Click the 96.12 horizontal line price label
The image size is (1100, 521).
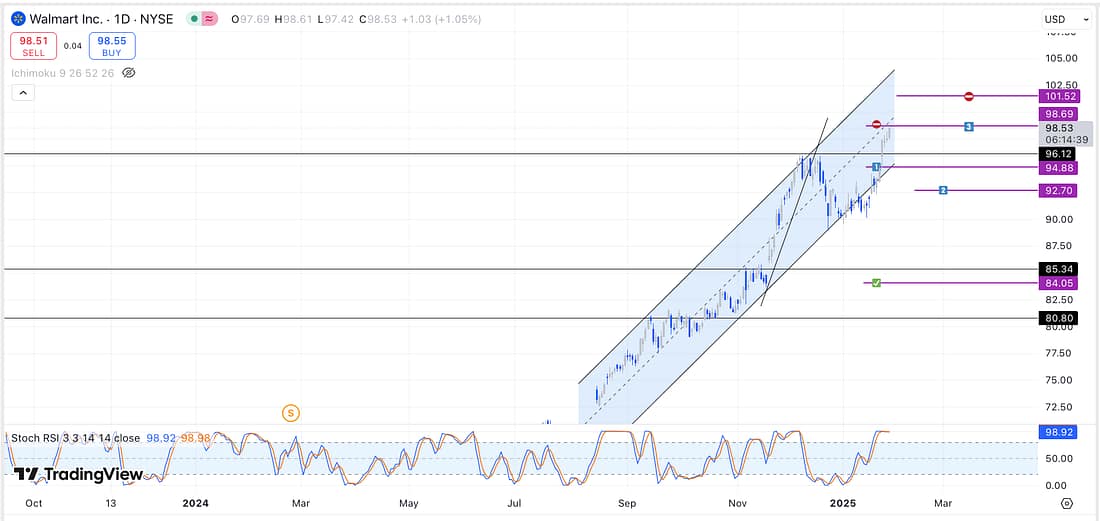(x=1058, y=154)
